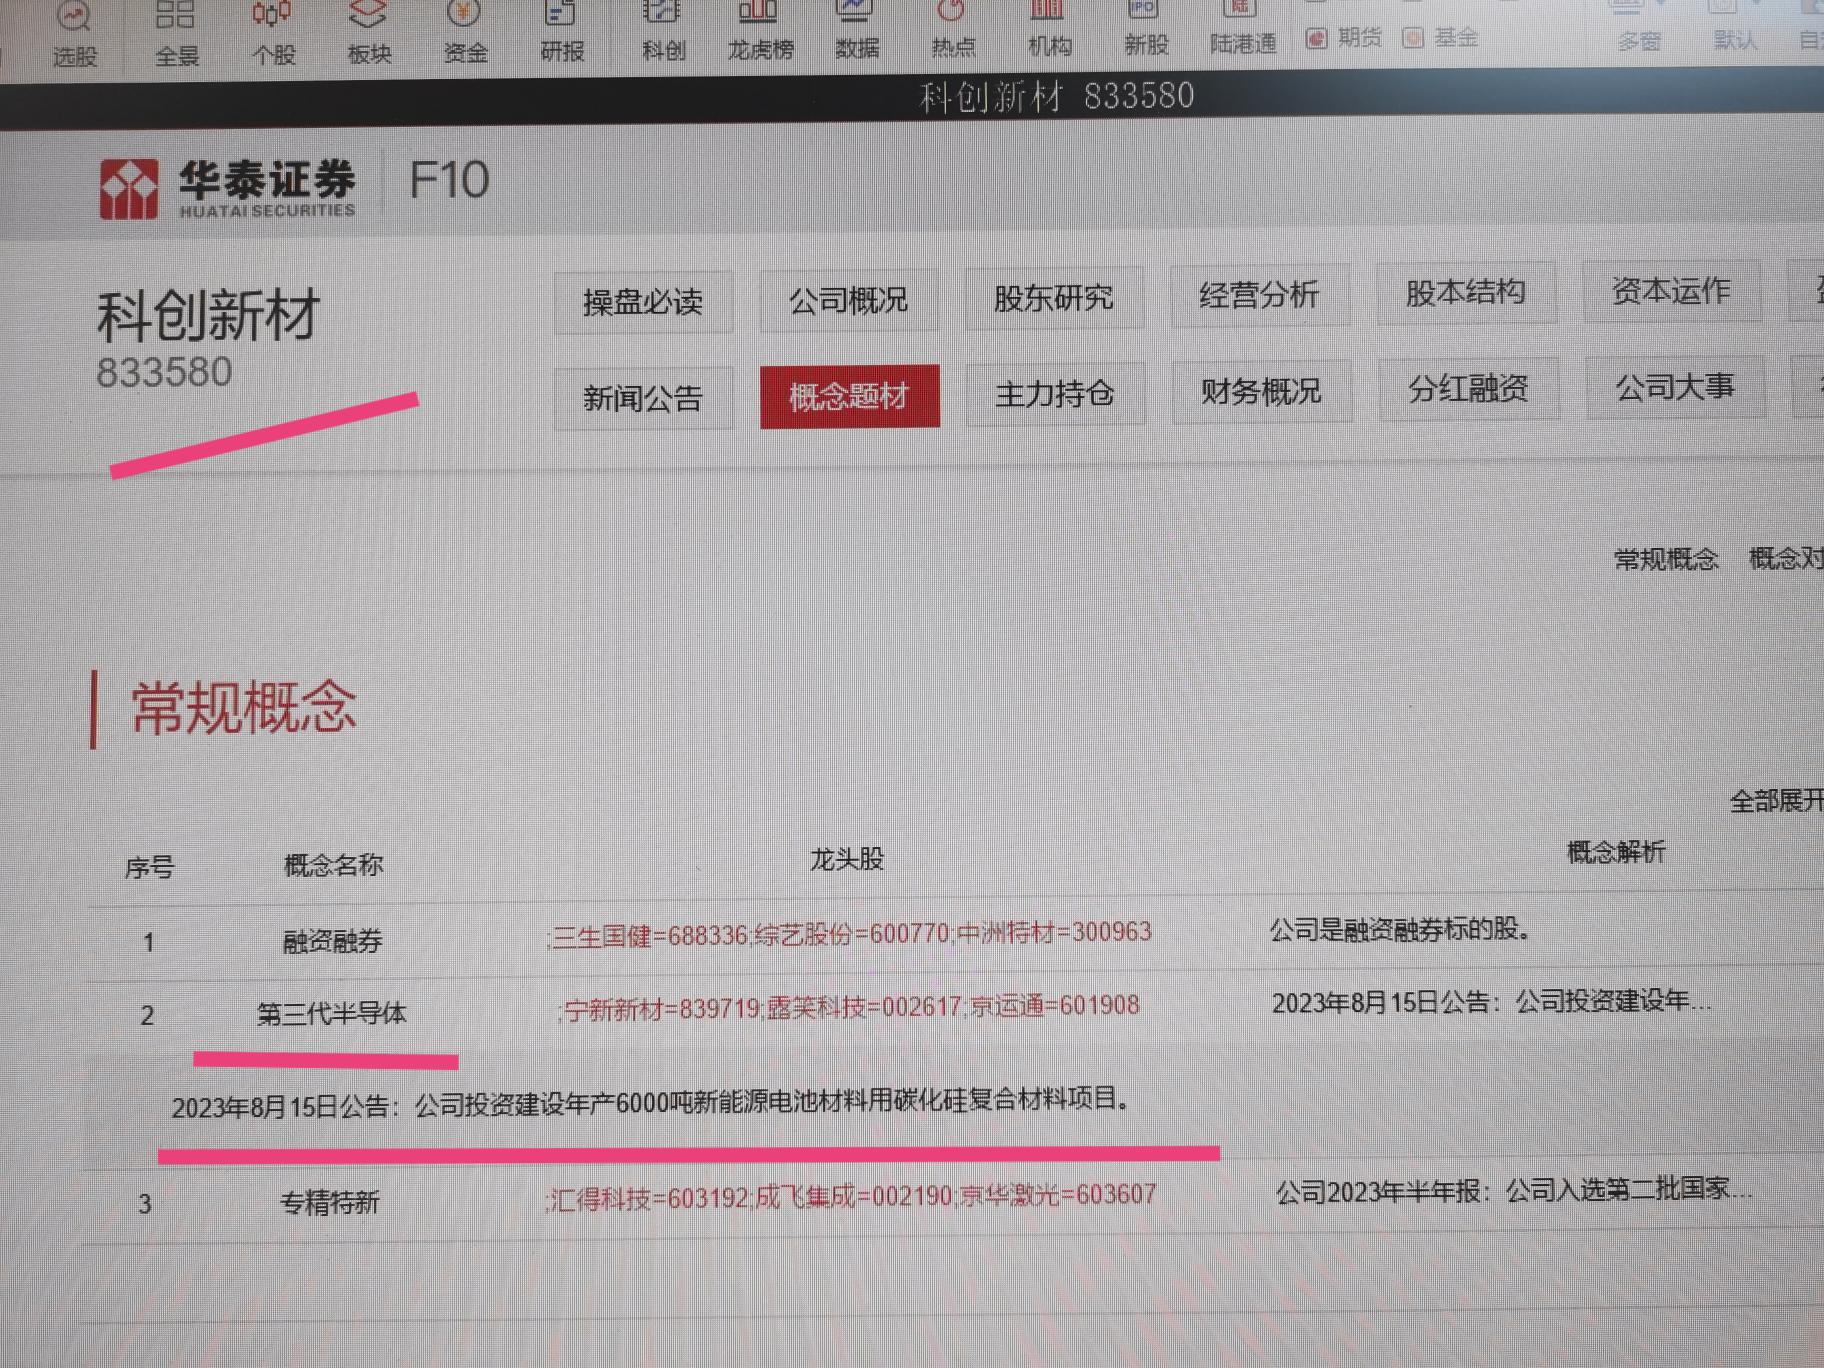
Task: Open the 分红融资 tab
Action: click(x=1469, y=388)
